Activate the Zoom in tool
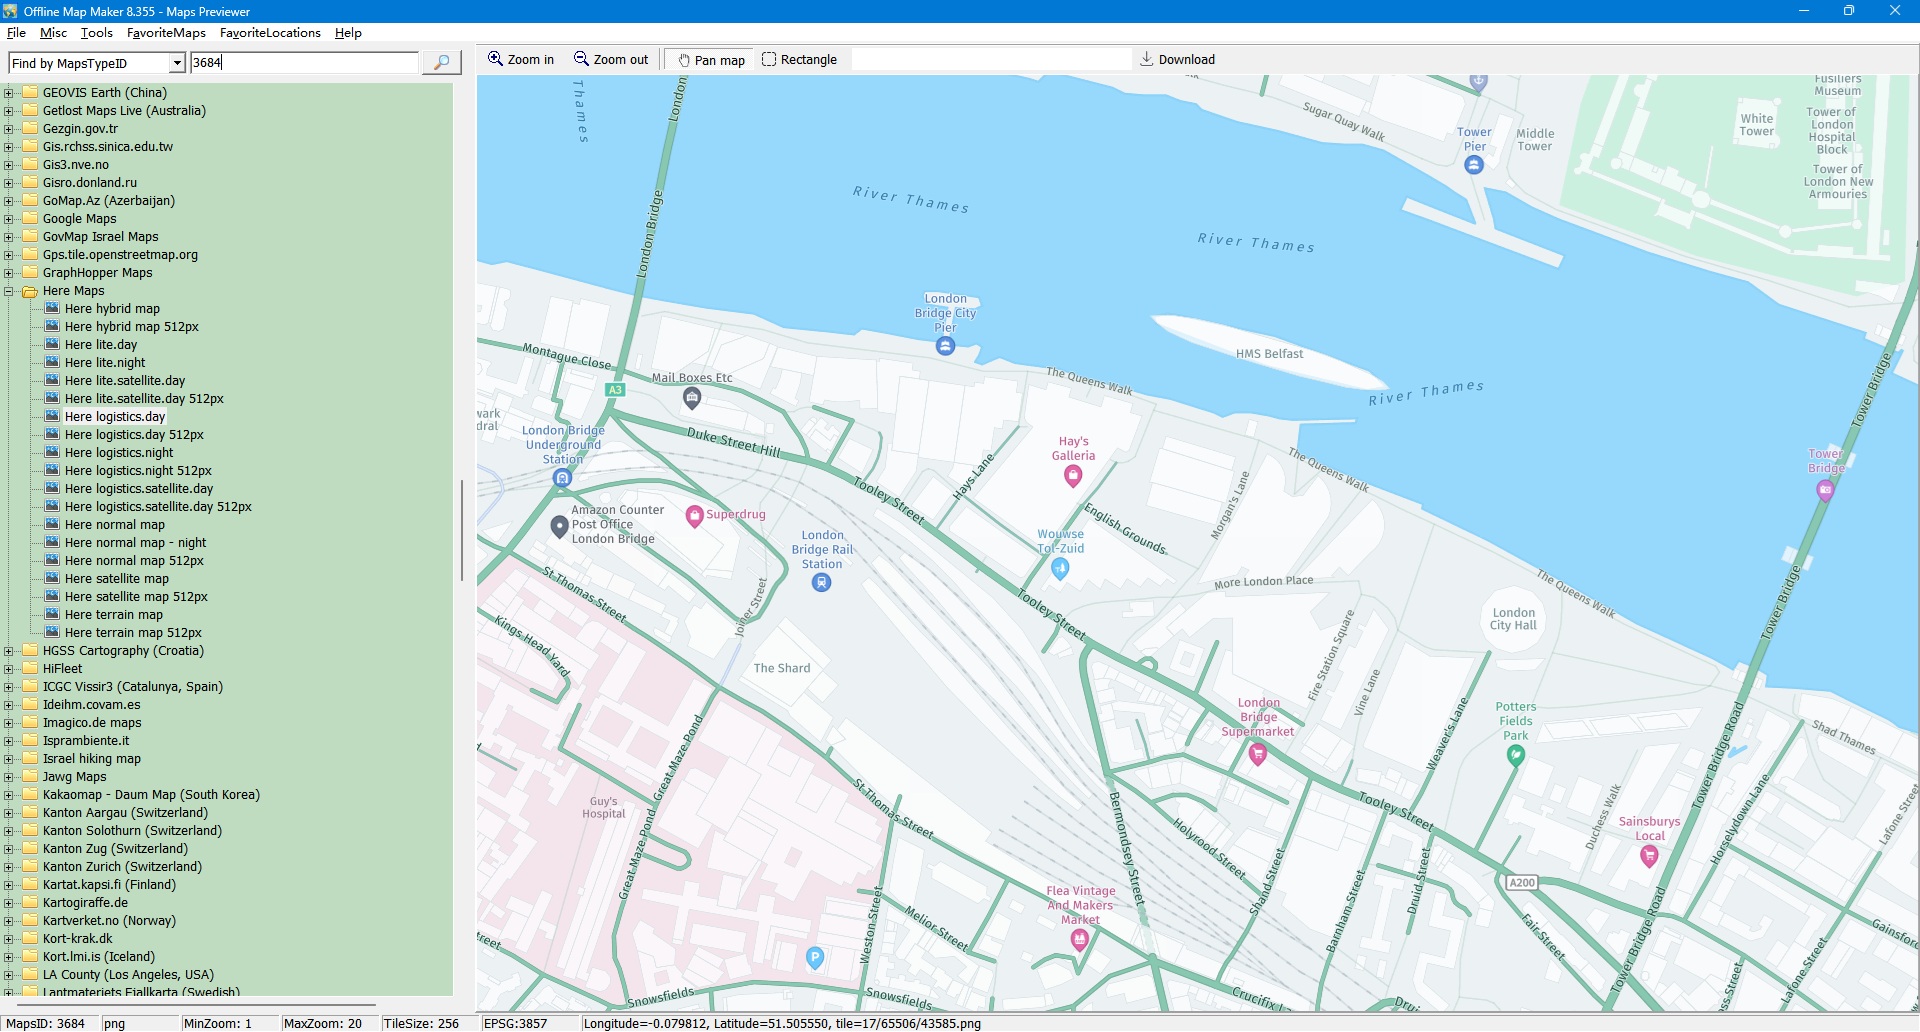Screen dimensions: 1920x1032 [x=520, y=60]
